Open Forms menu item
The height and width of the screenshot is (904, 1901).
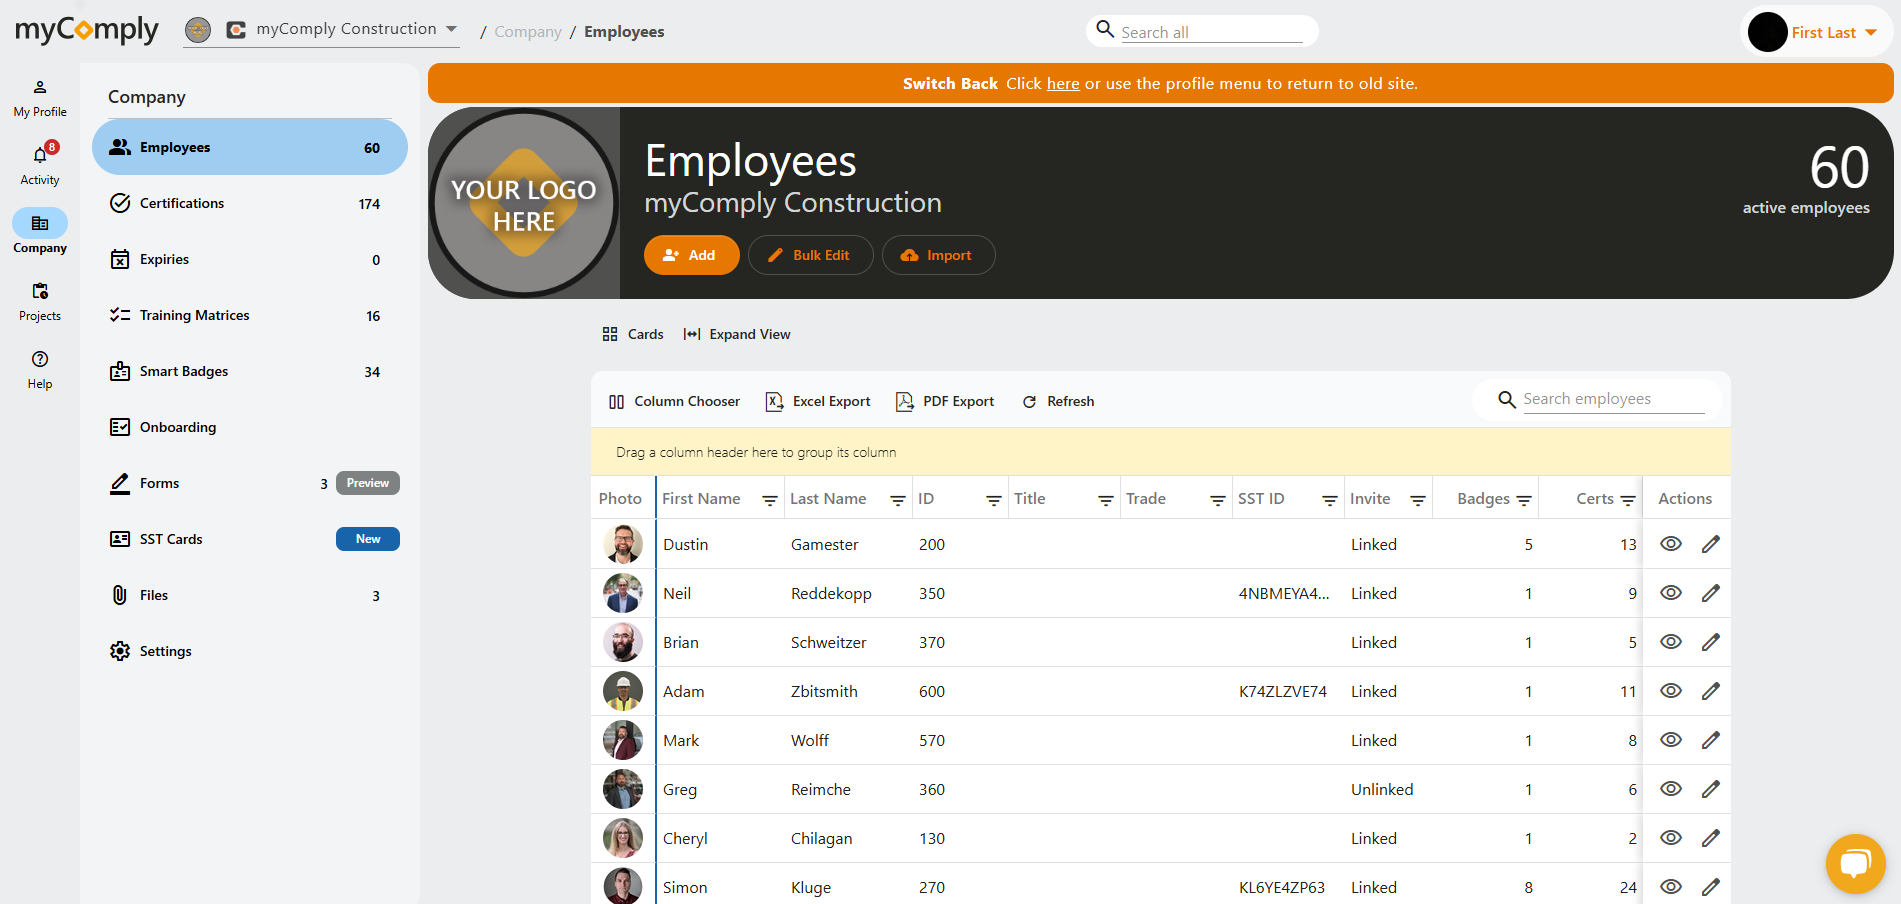point(250,483)
